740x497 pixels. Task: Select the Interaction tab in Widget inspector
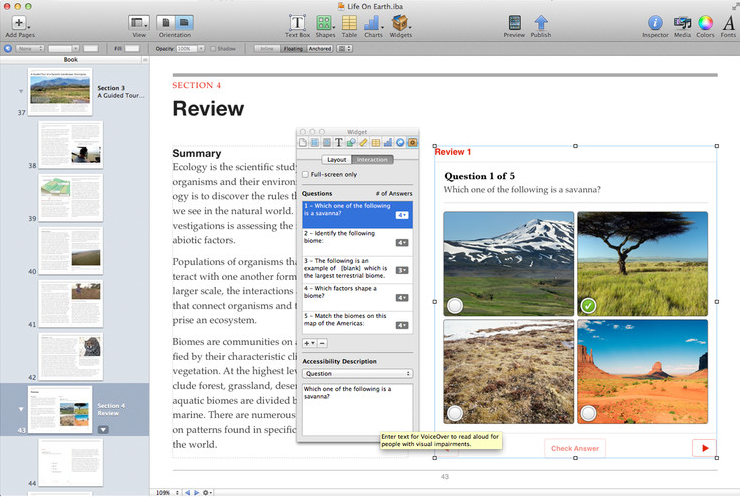point(372,159)
